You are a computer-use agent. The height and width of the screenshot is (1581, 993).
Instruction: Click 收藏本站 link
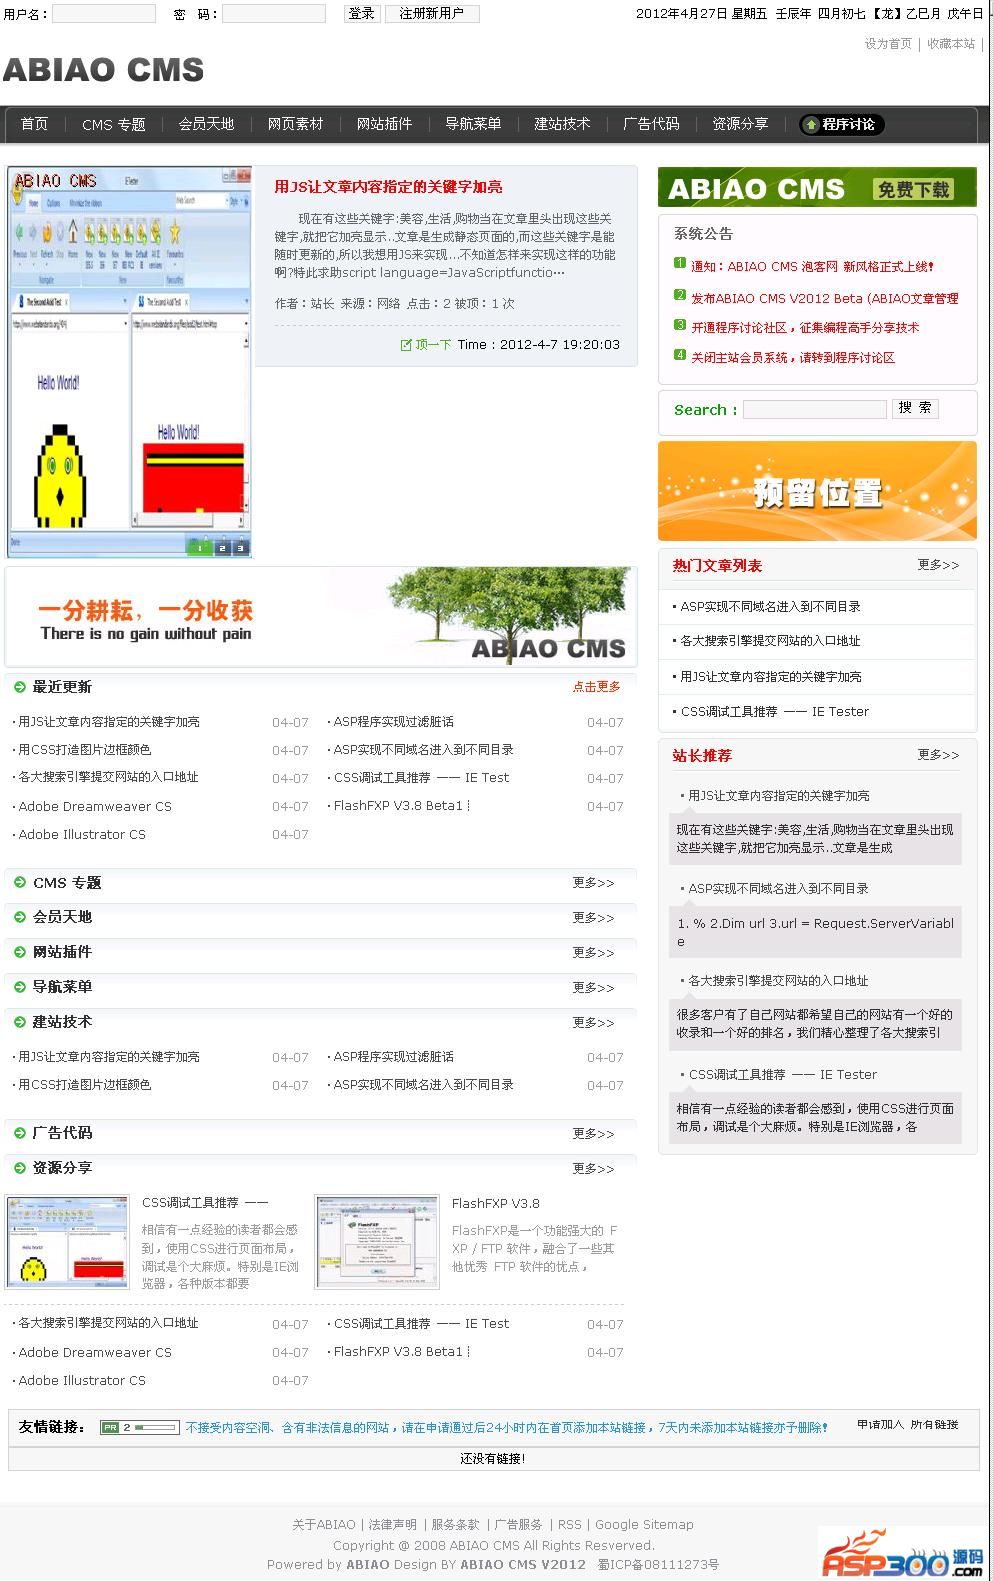click(951, 44)
